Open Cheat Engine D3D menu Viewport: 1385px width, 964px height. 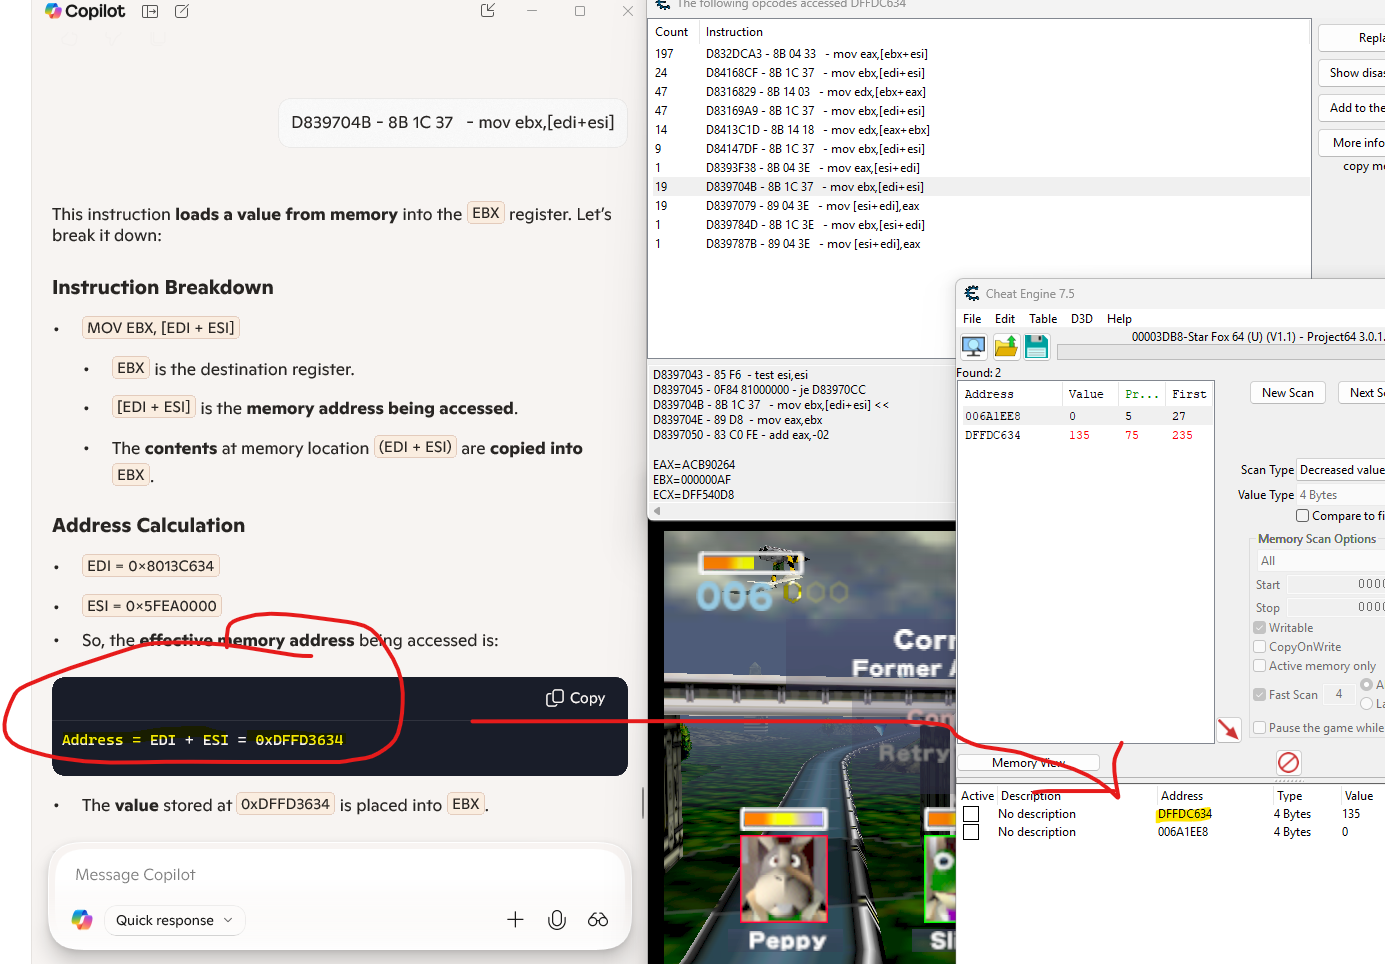(x=1082, y=319)
